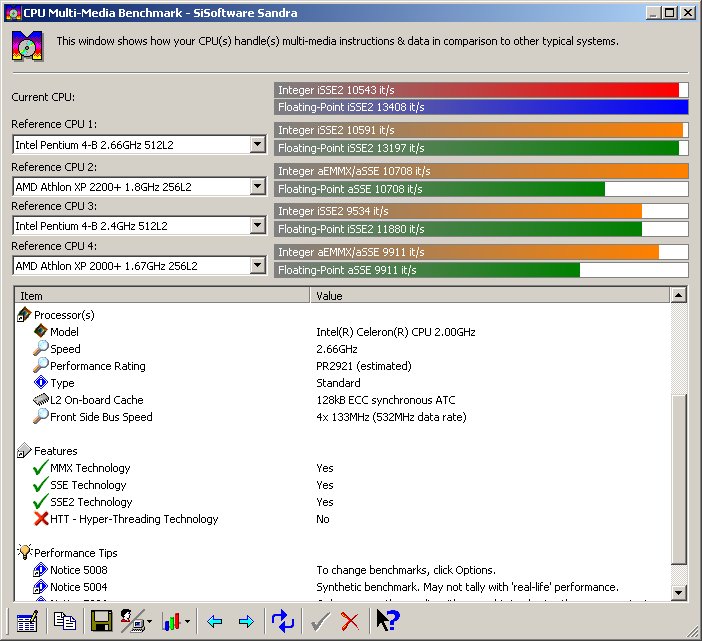The width and height of the screenshot is (702, 641).
Task: Open dropdown arrow next to chart icon
Action: point(187,621)
